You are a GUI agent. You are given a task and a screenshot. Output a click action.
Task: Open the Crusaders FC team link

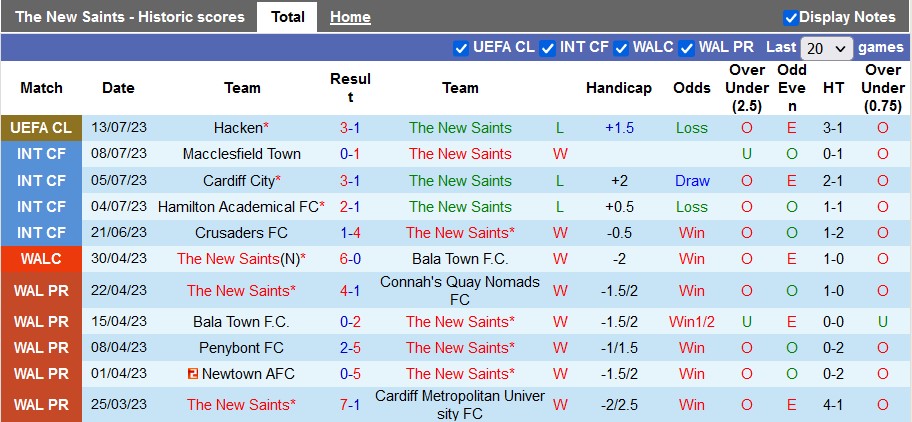tap(241, 233)
